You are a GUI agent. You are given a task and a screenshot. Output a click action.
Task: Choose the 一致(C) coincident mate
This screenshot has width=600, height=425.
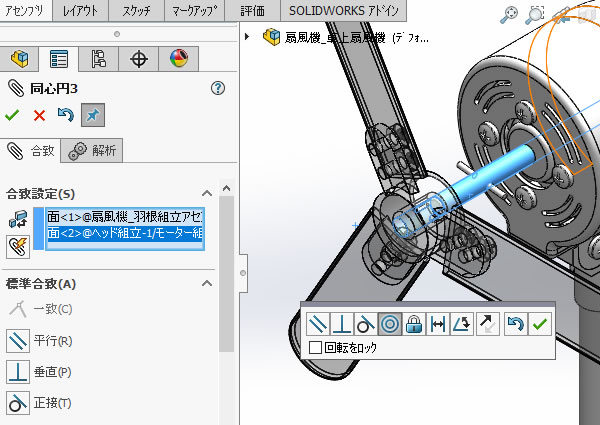click(x=40, y=309)
